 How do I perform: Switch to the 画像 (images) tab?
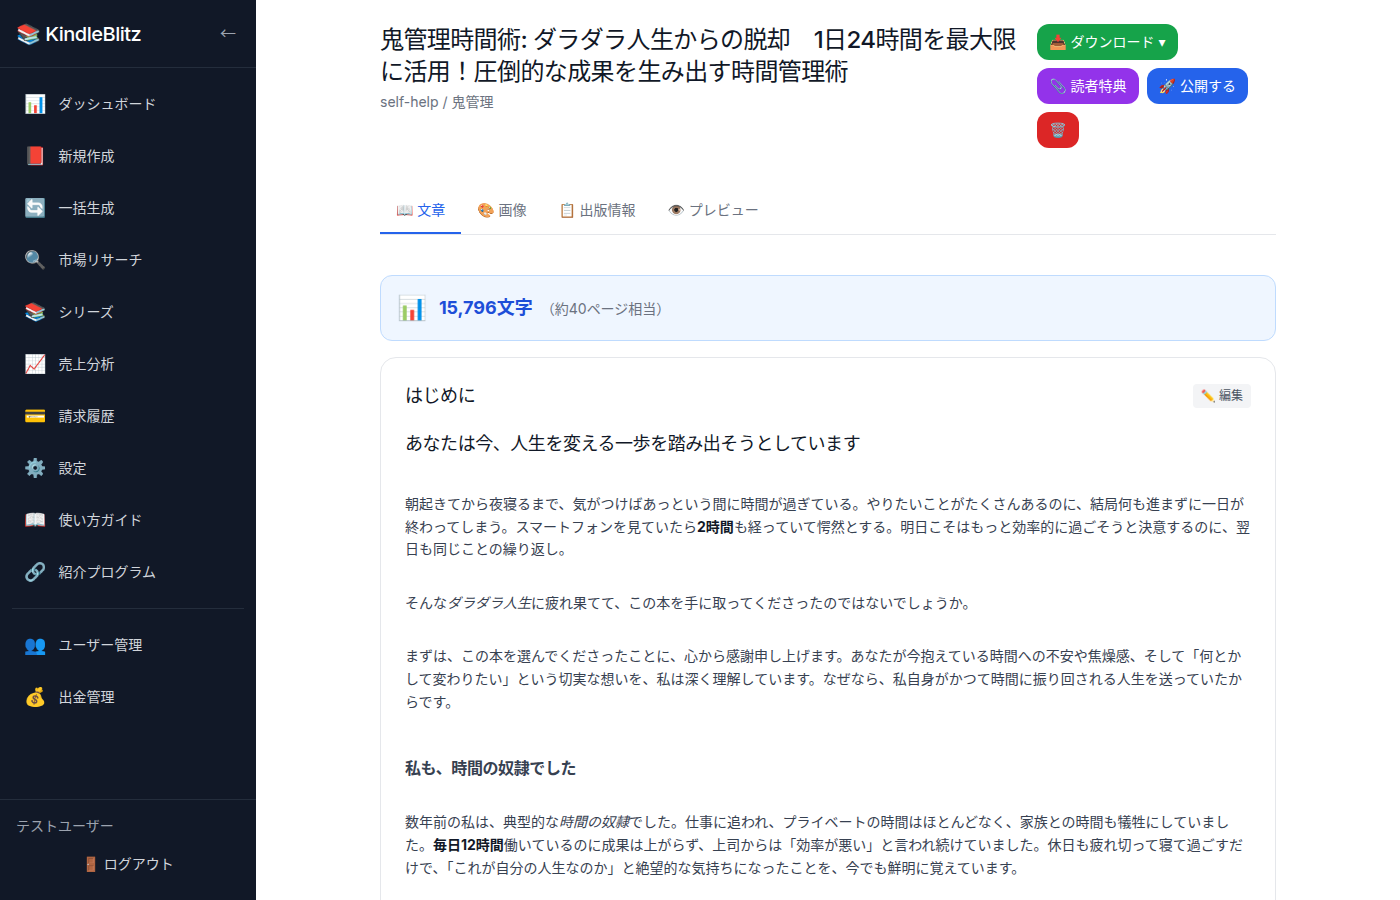(503, 210)
